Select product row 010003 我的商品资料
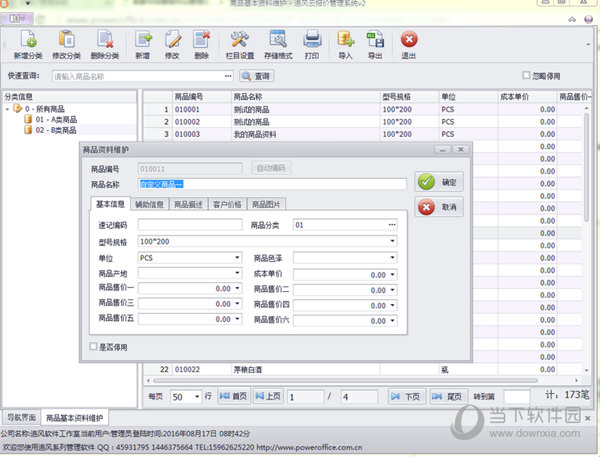The height and width of the screenshot is (457, 600). tap(362, 134)
